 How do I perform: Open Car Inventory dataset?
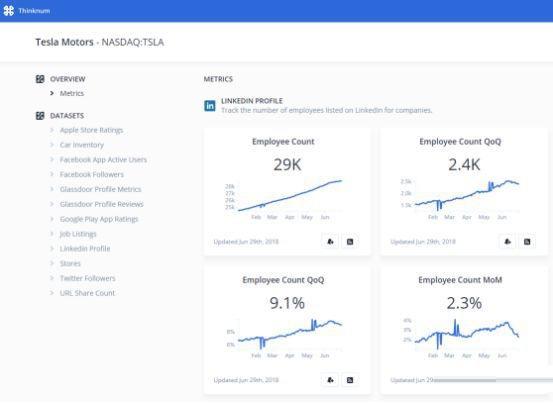click(82, 145)
